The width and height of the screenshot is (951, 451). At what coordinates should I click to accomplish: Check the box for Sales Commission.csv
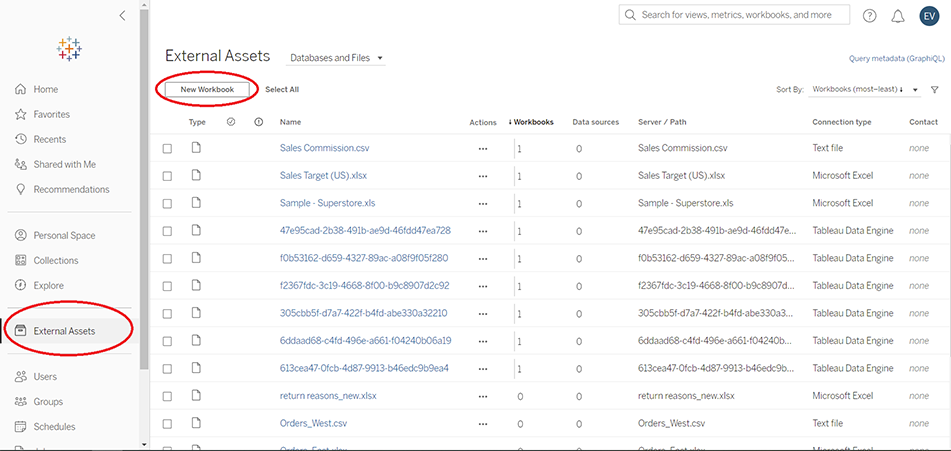tap(167, 148)
